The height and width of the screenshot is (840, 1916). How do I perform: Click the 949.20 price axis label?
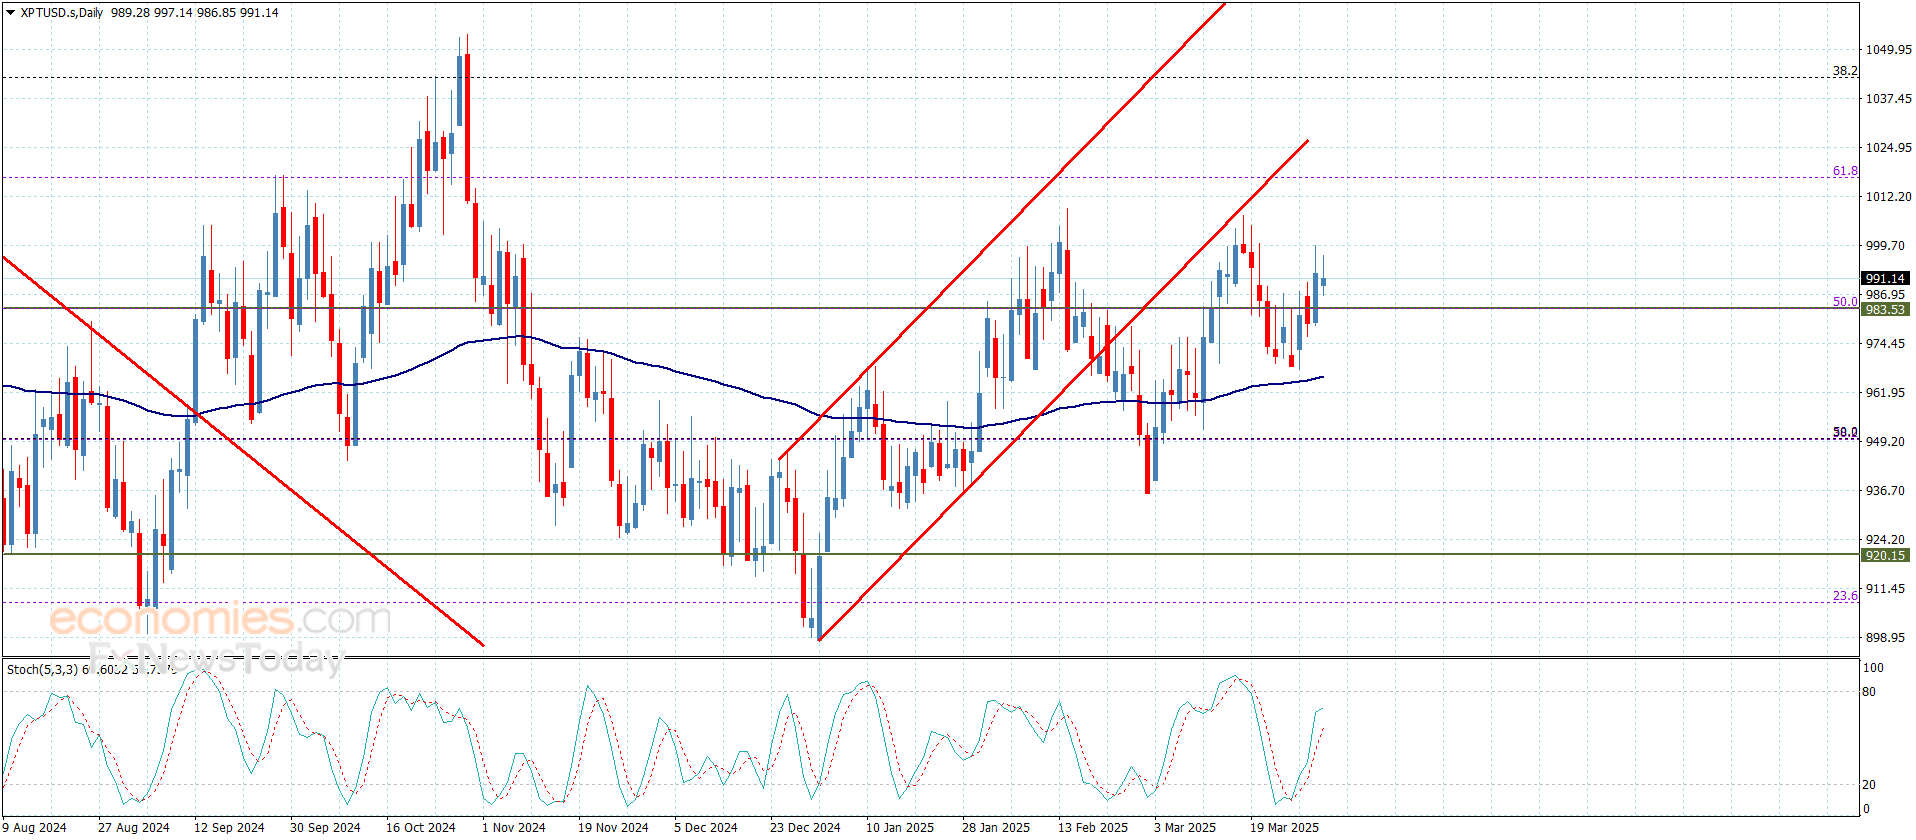1885,442
